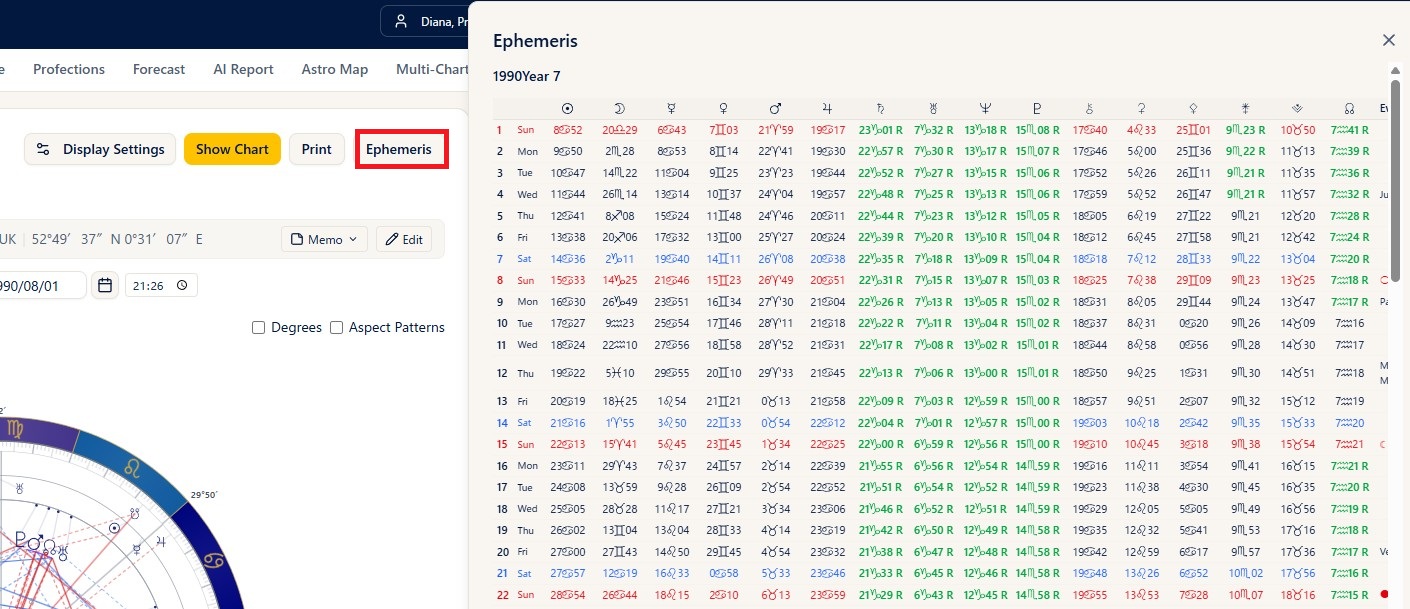
Task: Click the Chiron key symbol column header
Action: 1089,108
